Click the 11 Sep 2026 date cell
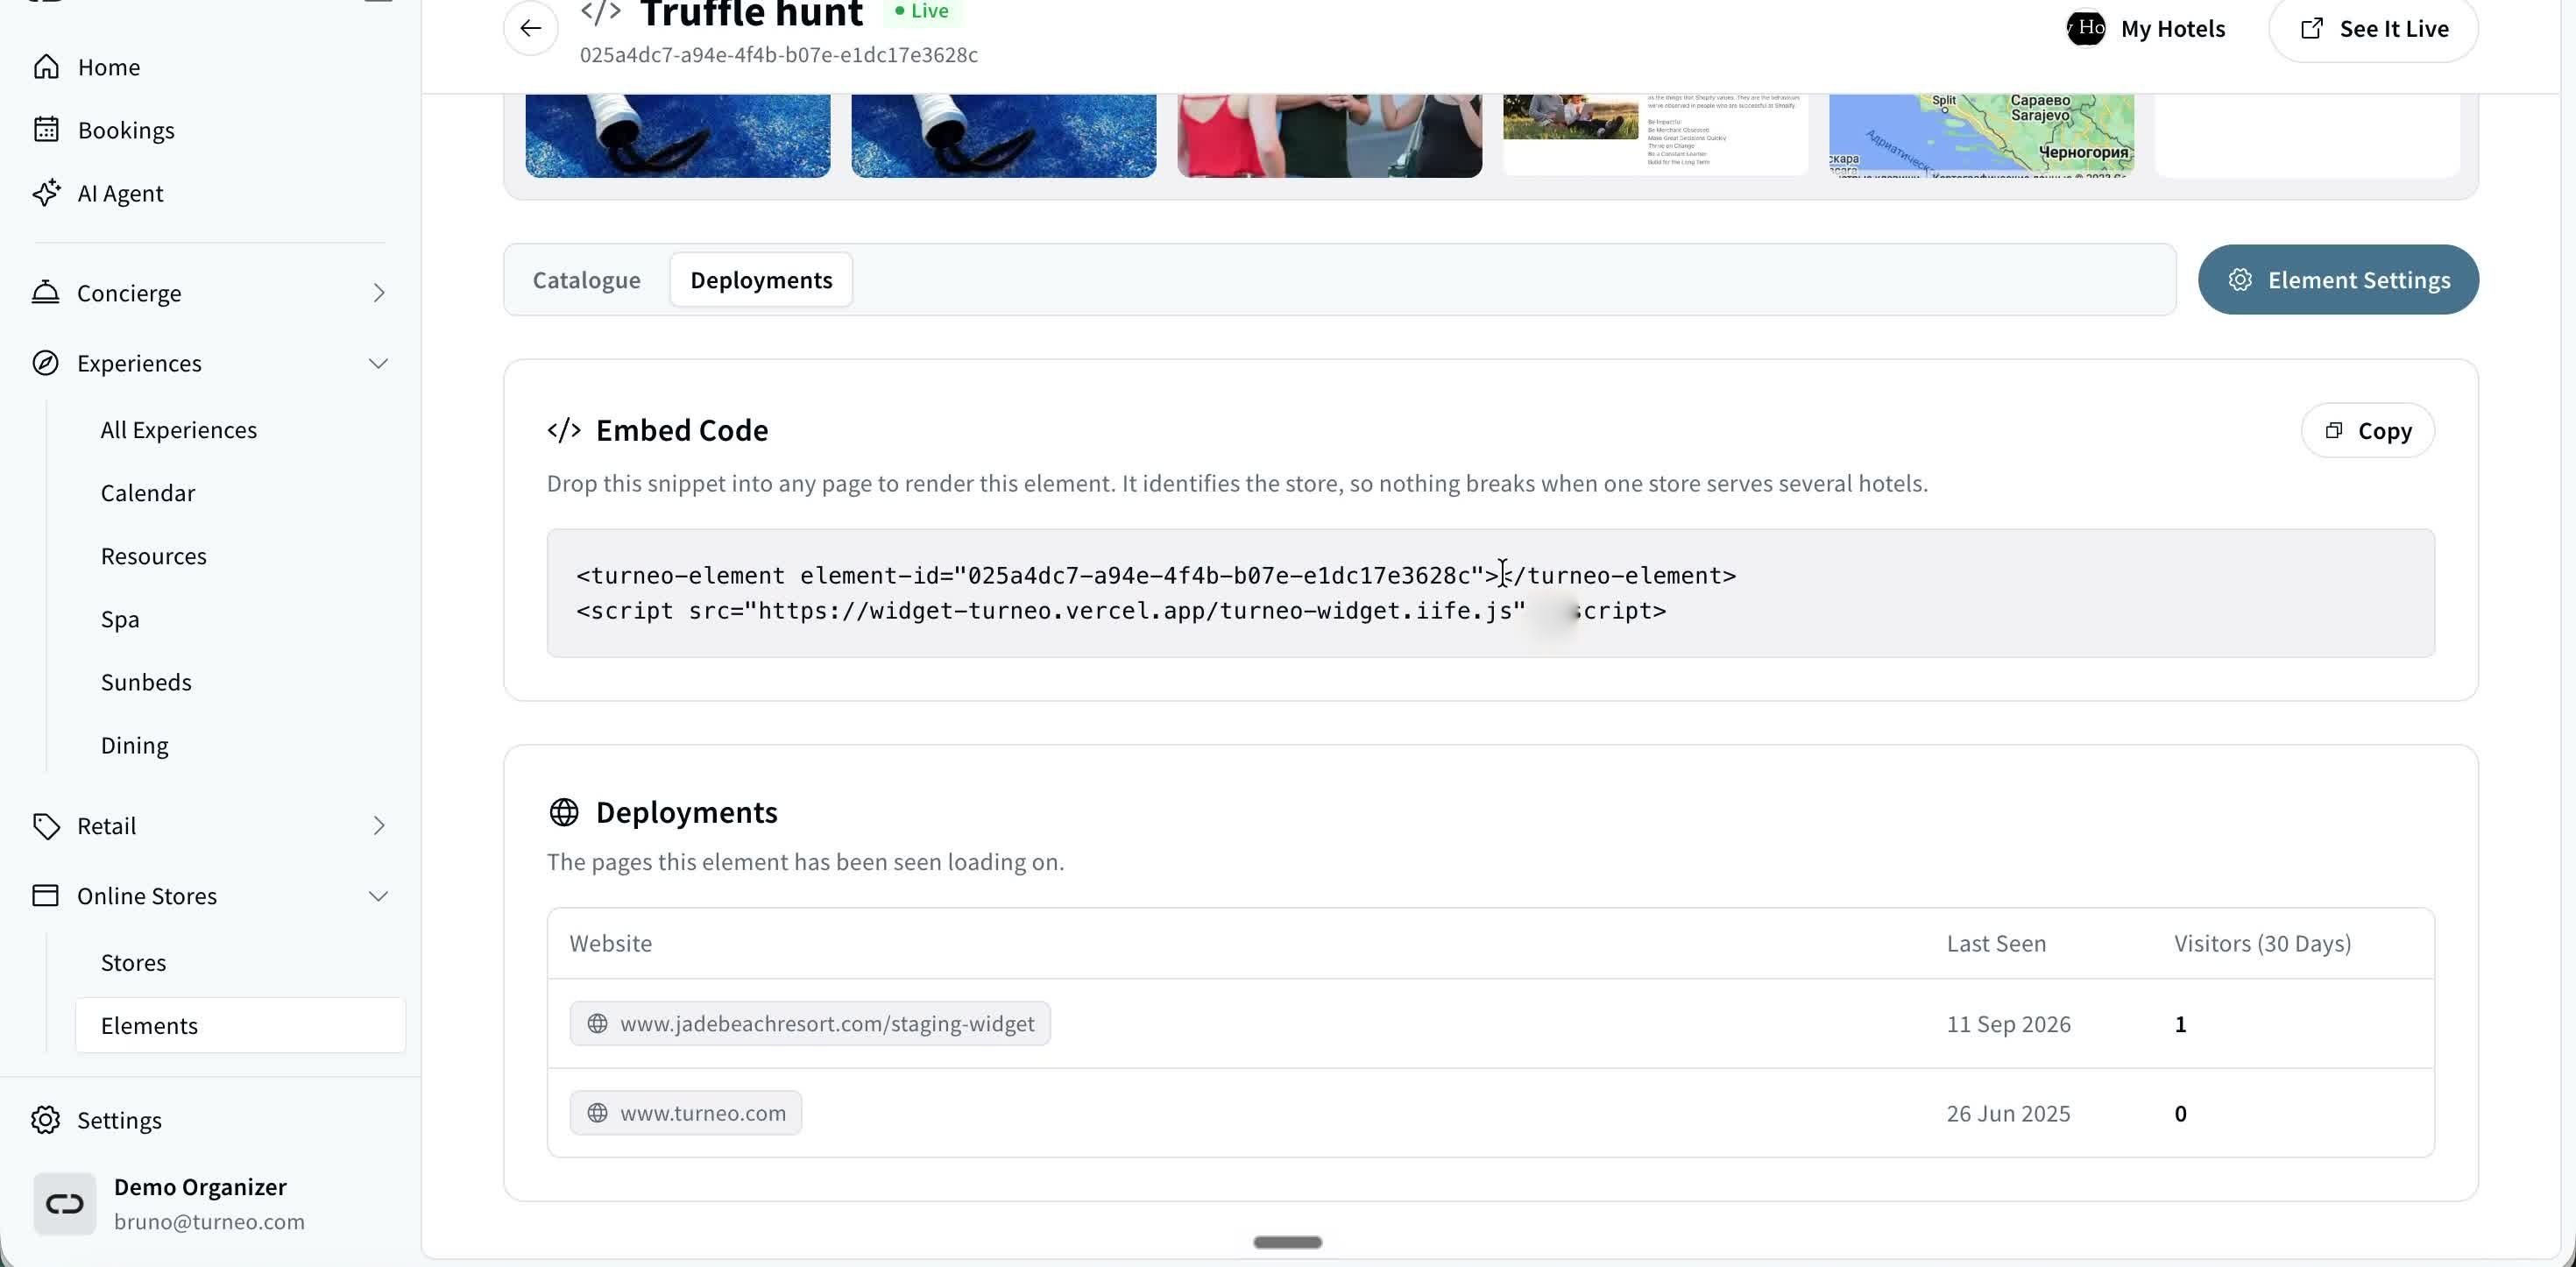The height and width of the screenshot is (1267, 2576). [x=2008, y=1024]
